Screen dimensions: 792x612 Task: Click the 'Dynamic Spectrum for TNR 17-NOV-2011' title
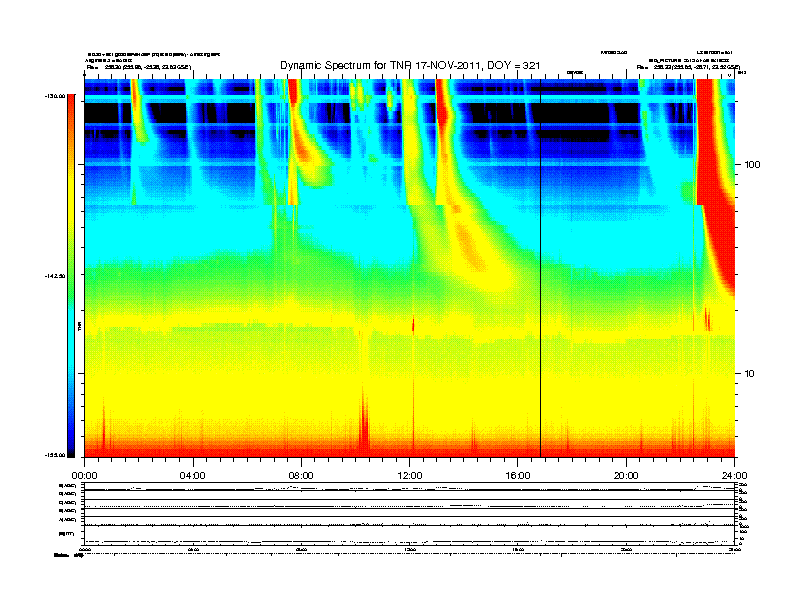(x=410, y=66)
